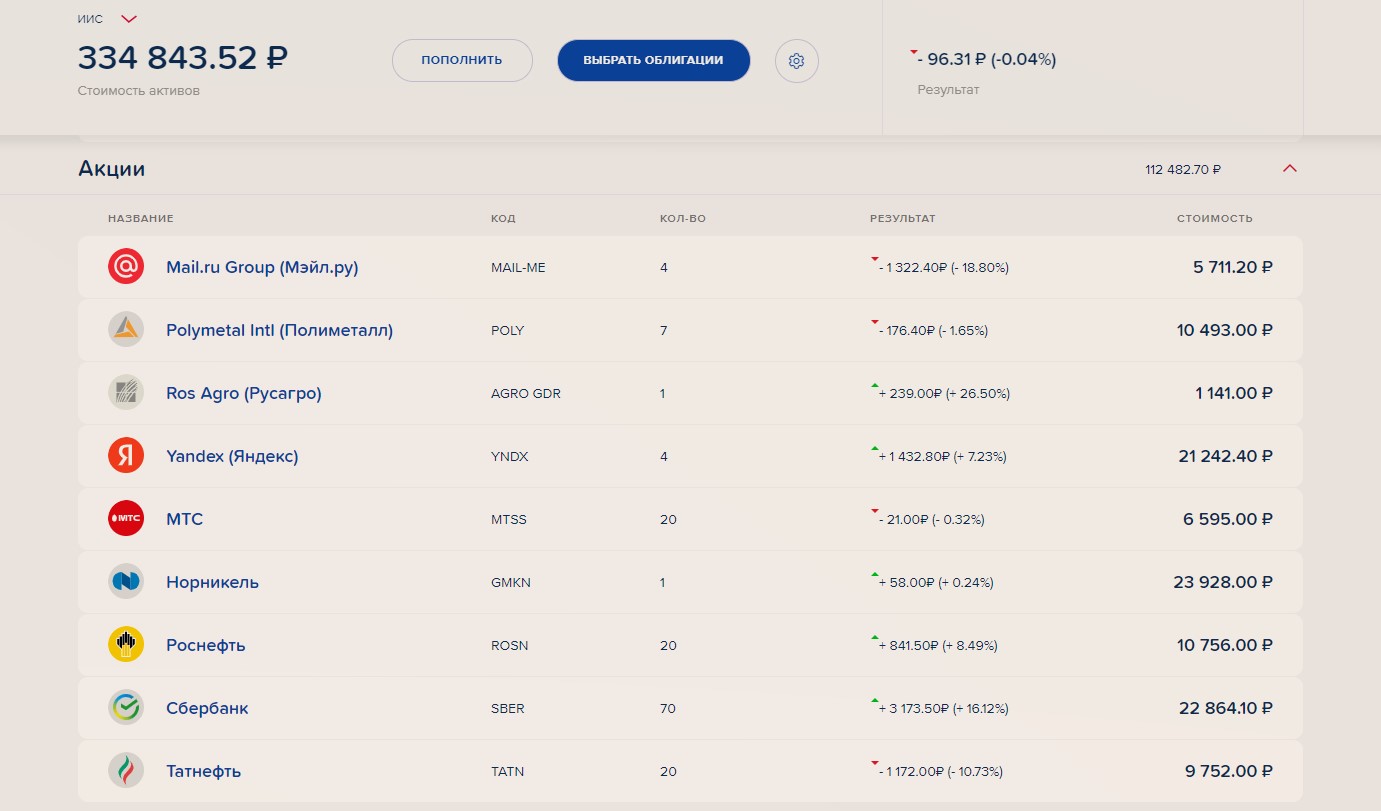Image resolution: width=1381 pixels, height=811 pixels.
Task: Open Yandex (Яндекс) stock link
Action: click(x=232, y=456)
